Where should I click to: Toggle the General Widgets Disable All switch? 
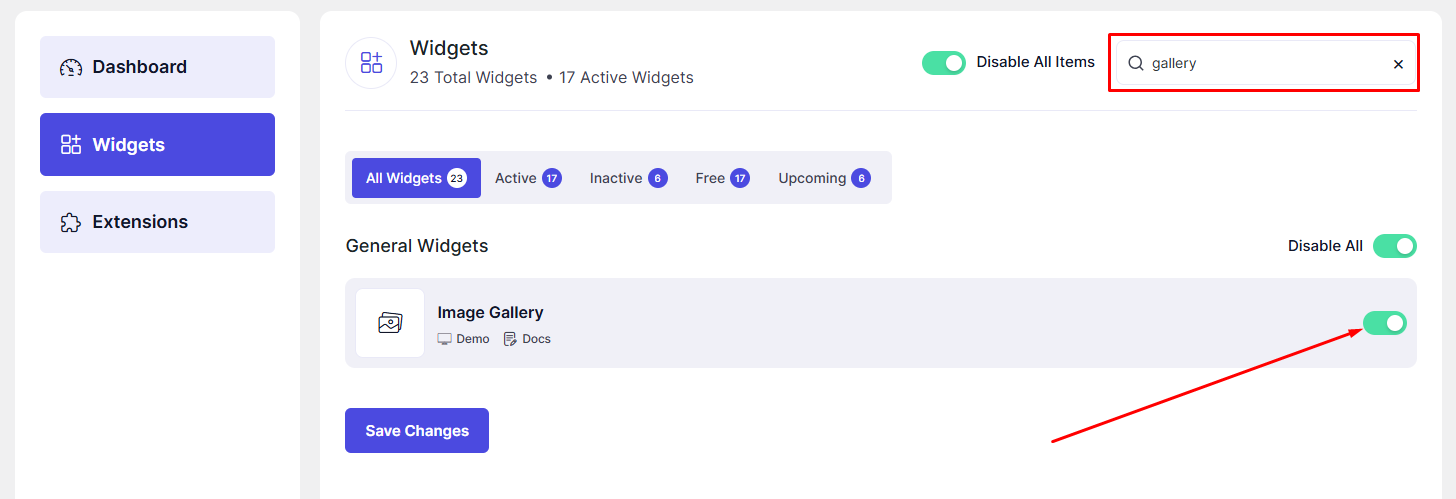pos(1394,246)
